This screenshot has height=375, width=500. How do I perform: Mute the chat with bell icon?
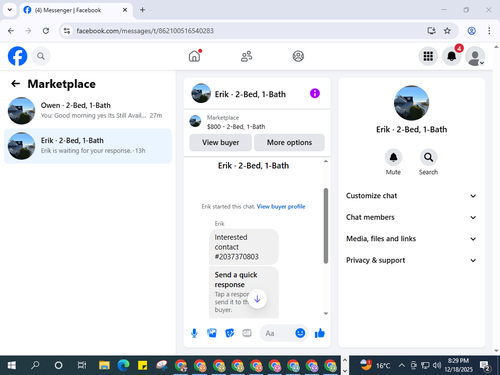(393, 157)
